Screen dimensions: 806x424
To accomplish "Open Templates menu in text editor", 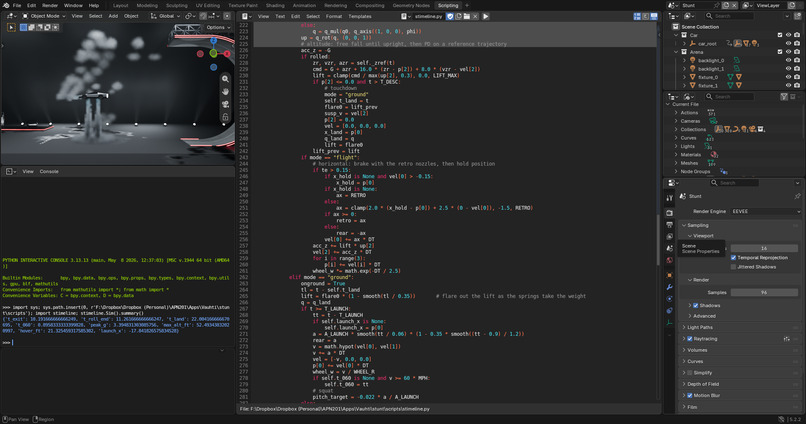I will pyautogui.click(x=360, y=16).
